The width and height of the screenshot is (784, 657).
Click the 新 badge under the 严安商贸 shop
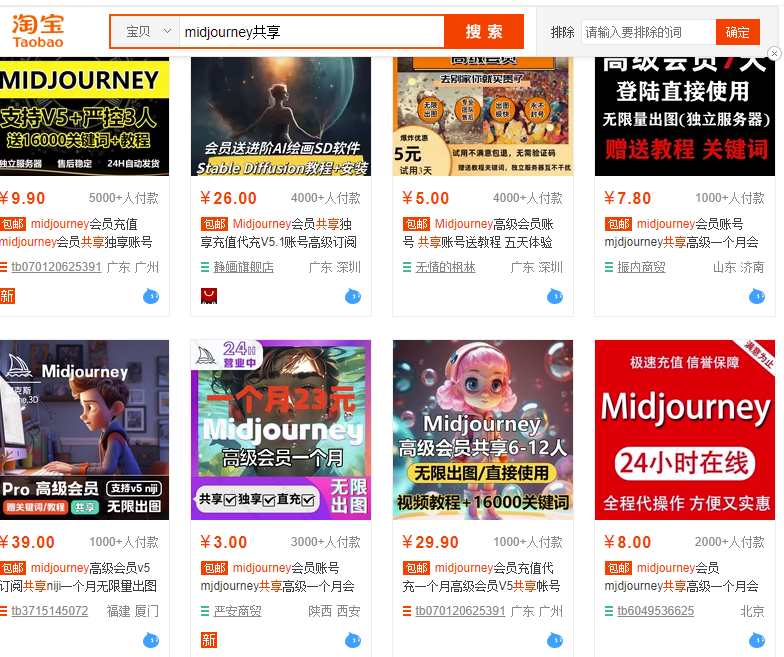[x=209, y=640]
